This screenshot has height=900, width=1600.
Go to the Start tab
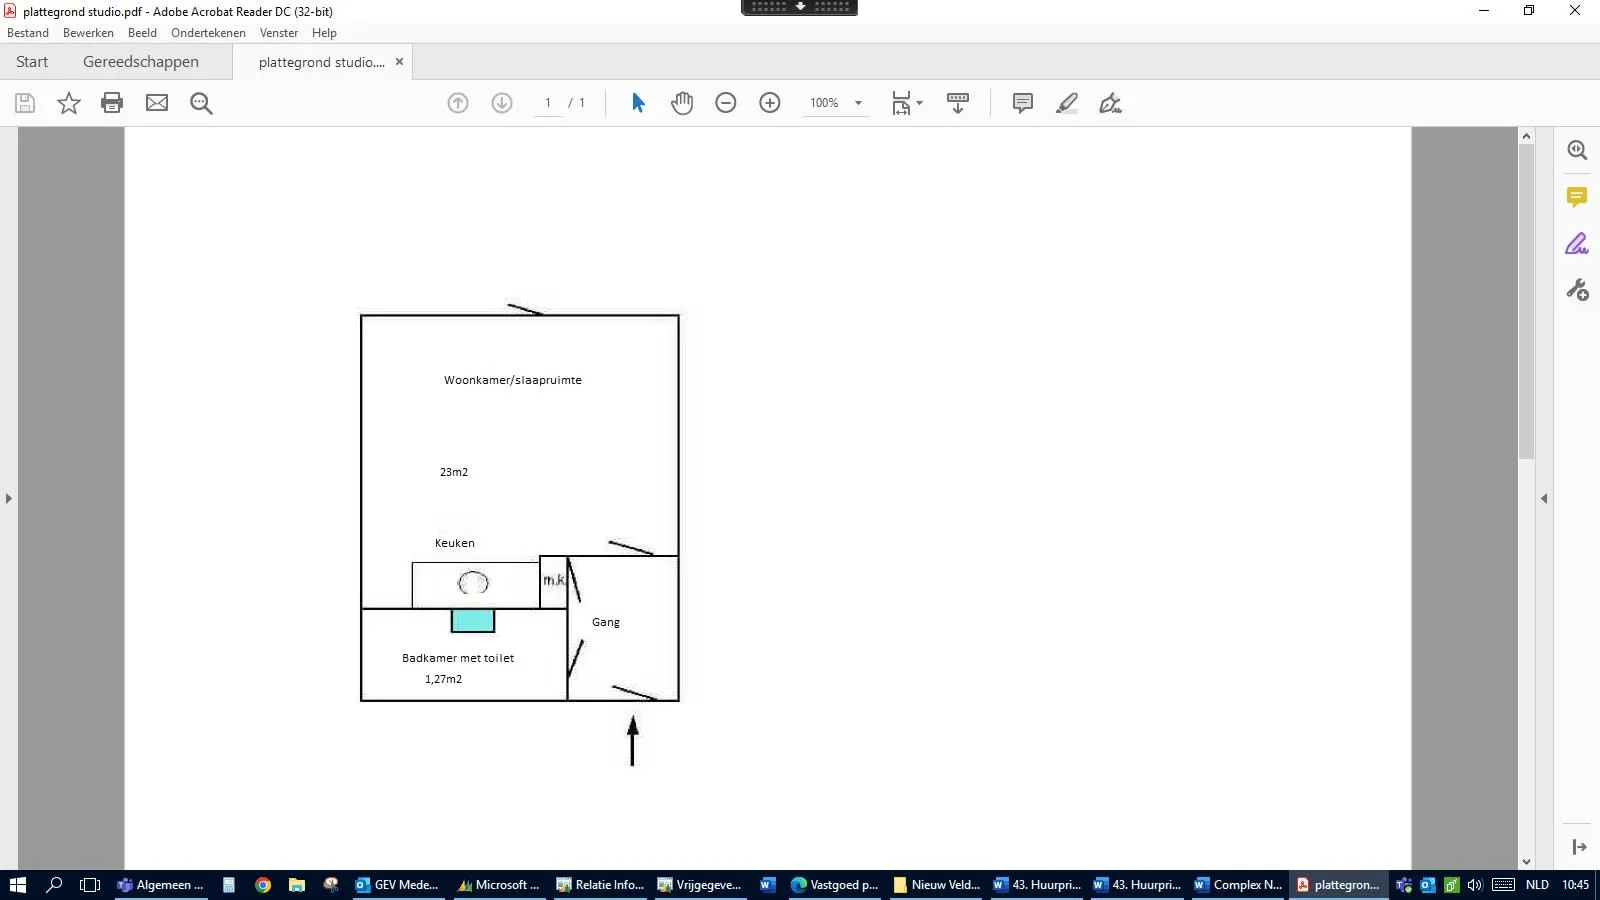pyautogui.click(x=32, y=62)
